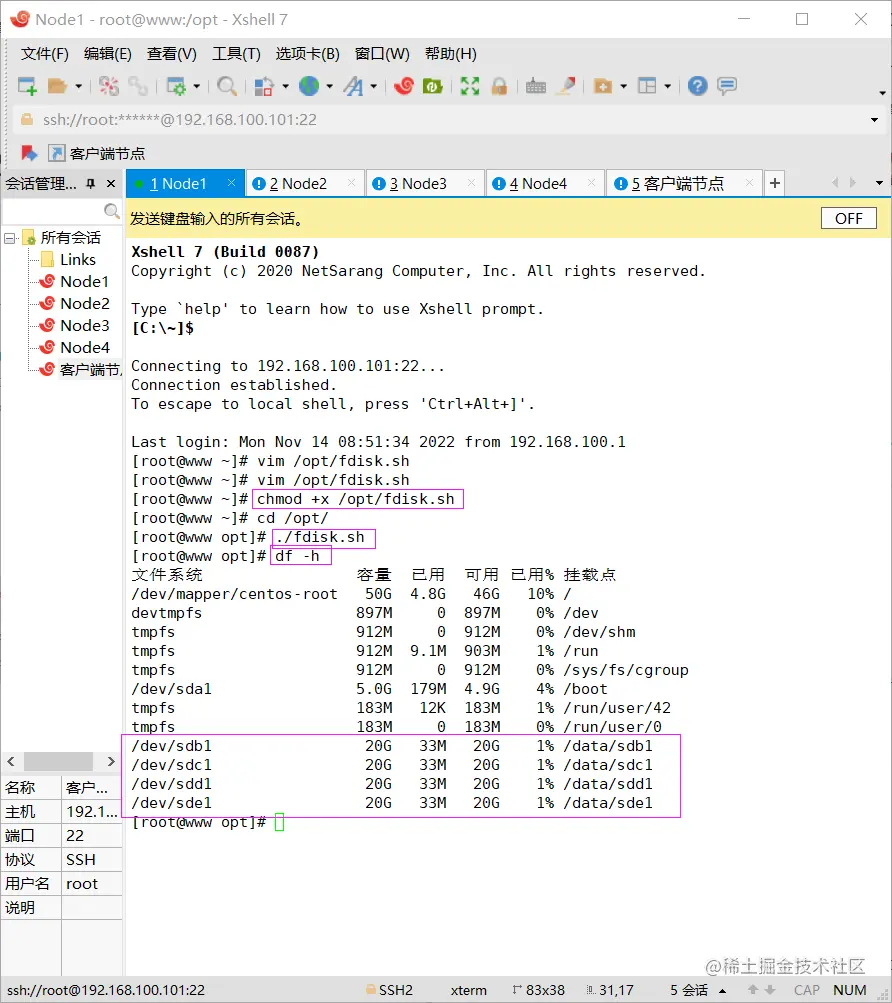Close the session manager panel
The width and height of the screenshot is (892, 1003).
pyautogui.click(x=111, y=184)
